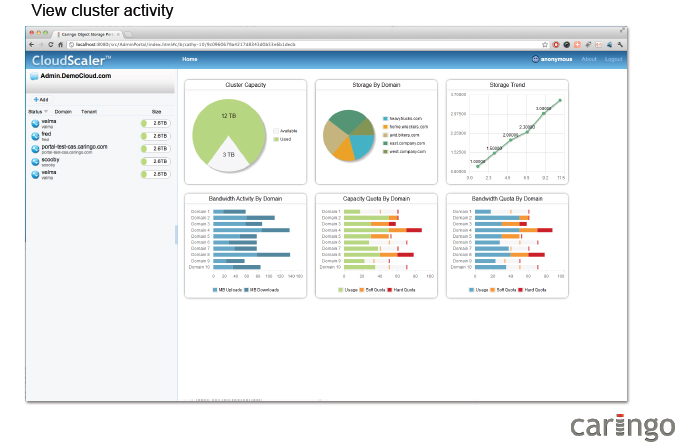Sort by the Size column header
The height and width of the screenshot is (448, 681).
click(156, 112)
